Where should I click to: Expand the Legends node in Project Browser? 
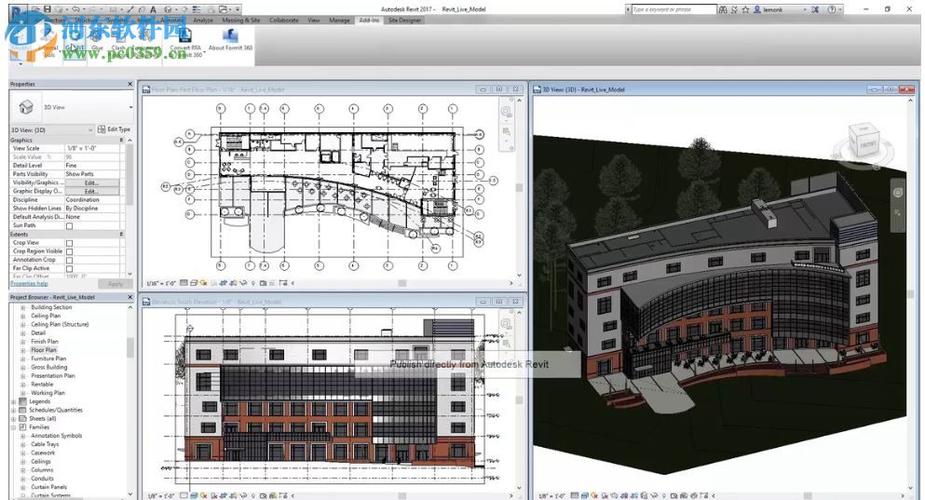click(x=14, y=402)
